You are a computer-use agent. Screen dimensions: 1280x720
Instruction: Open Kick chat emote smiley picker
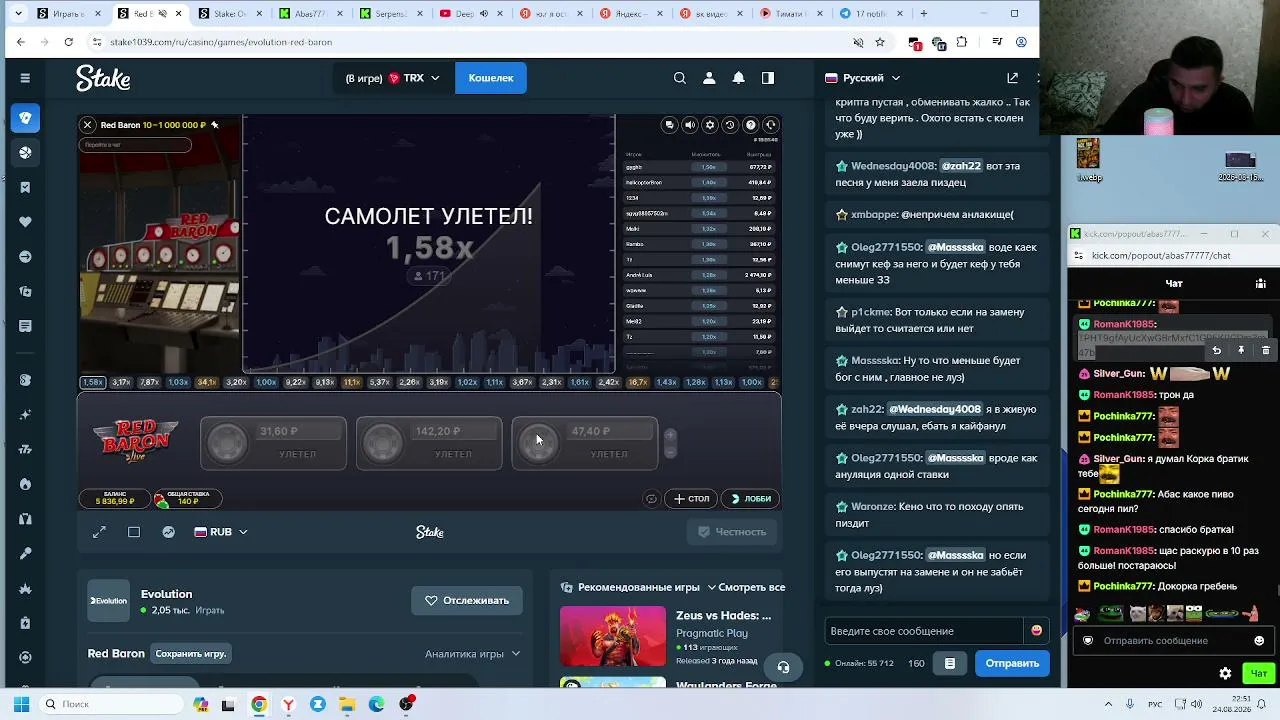1259,641
